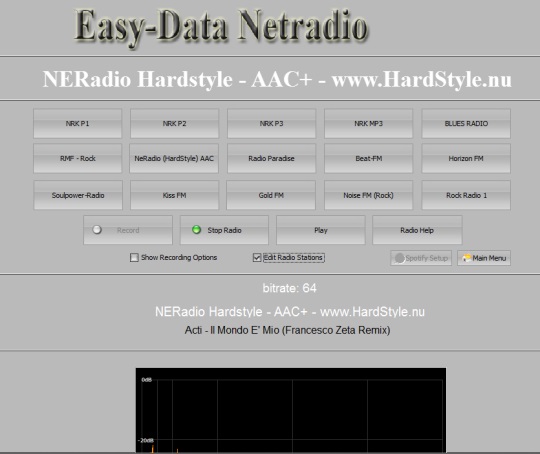Open the Horizon FM station

pos(466,158)
